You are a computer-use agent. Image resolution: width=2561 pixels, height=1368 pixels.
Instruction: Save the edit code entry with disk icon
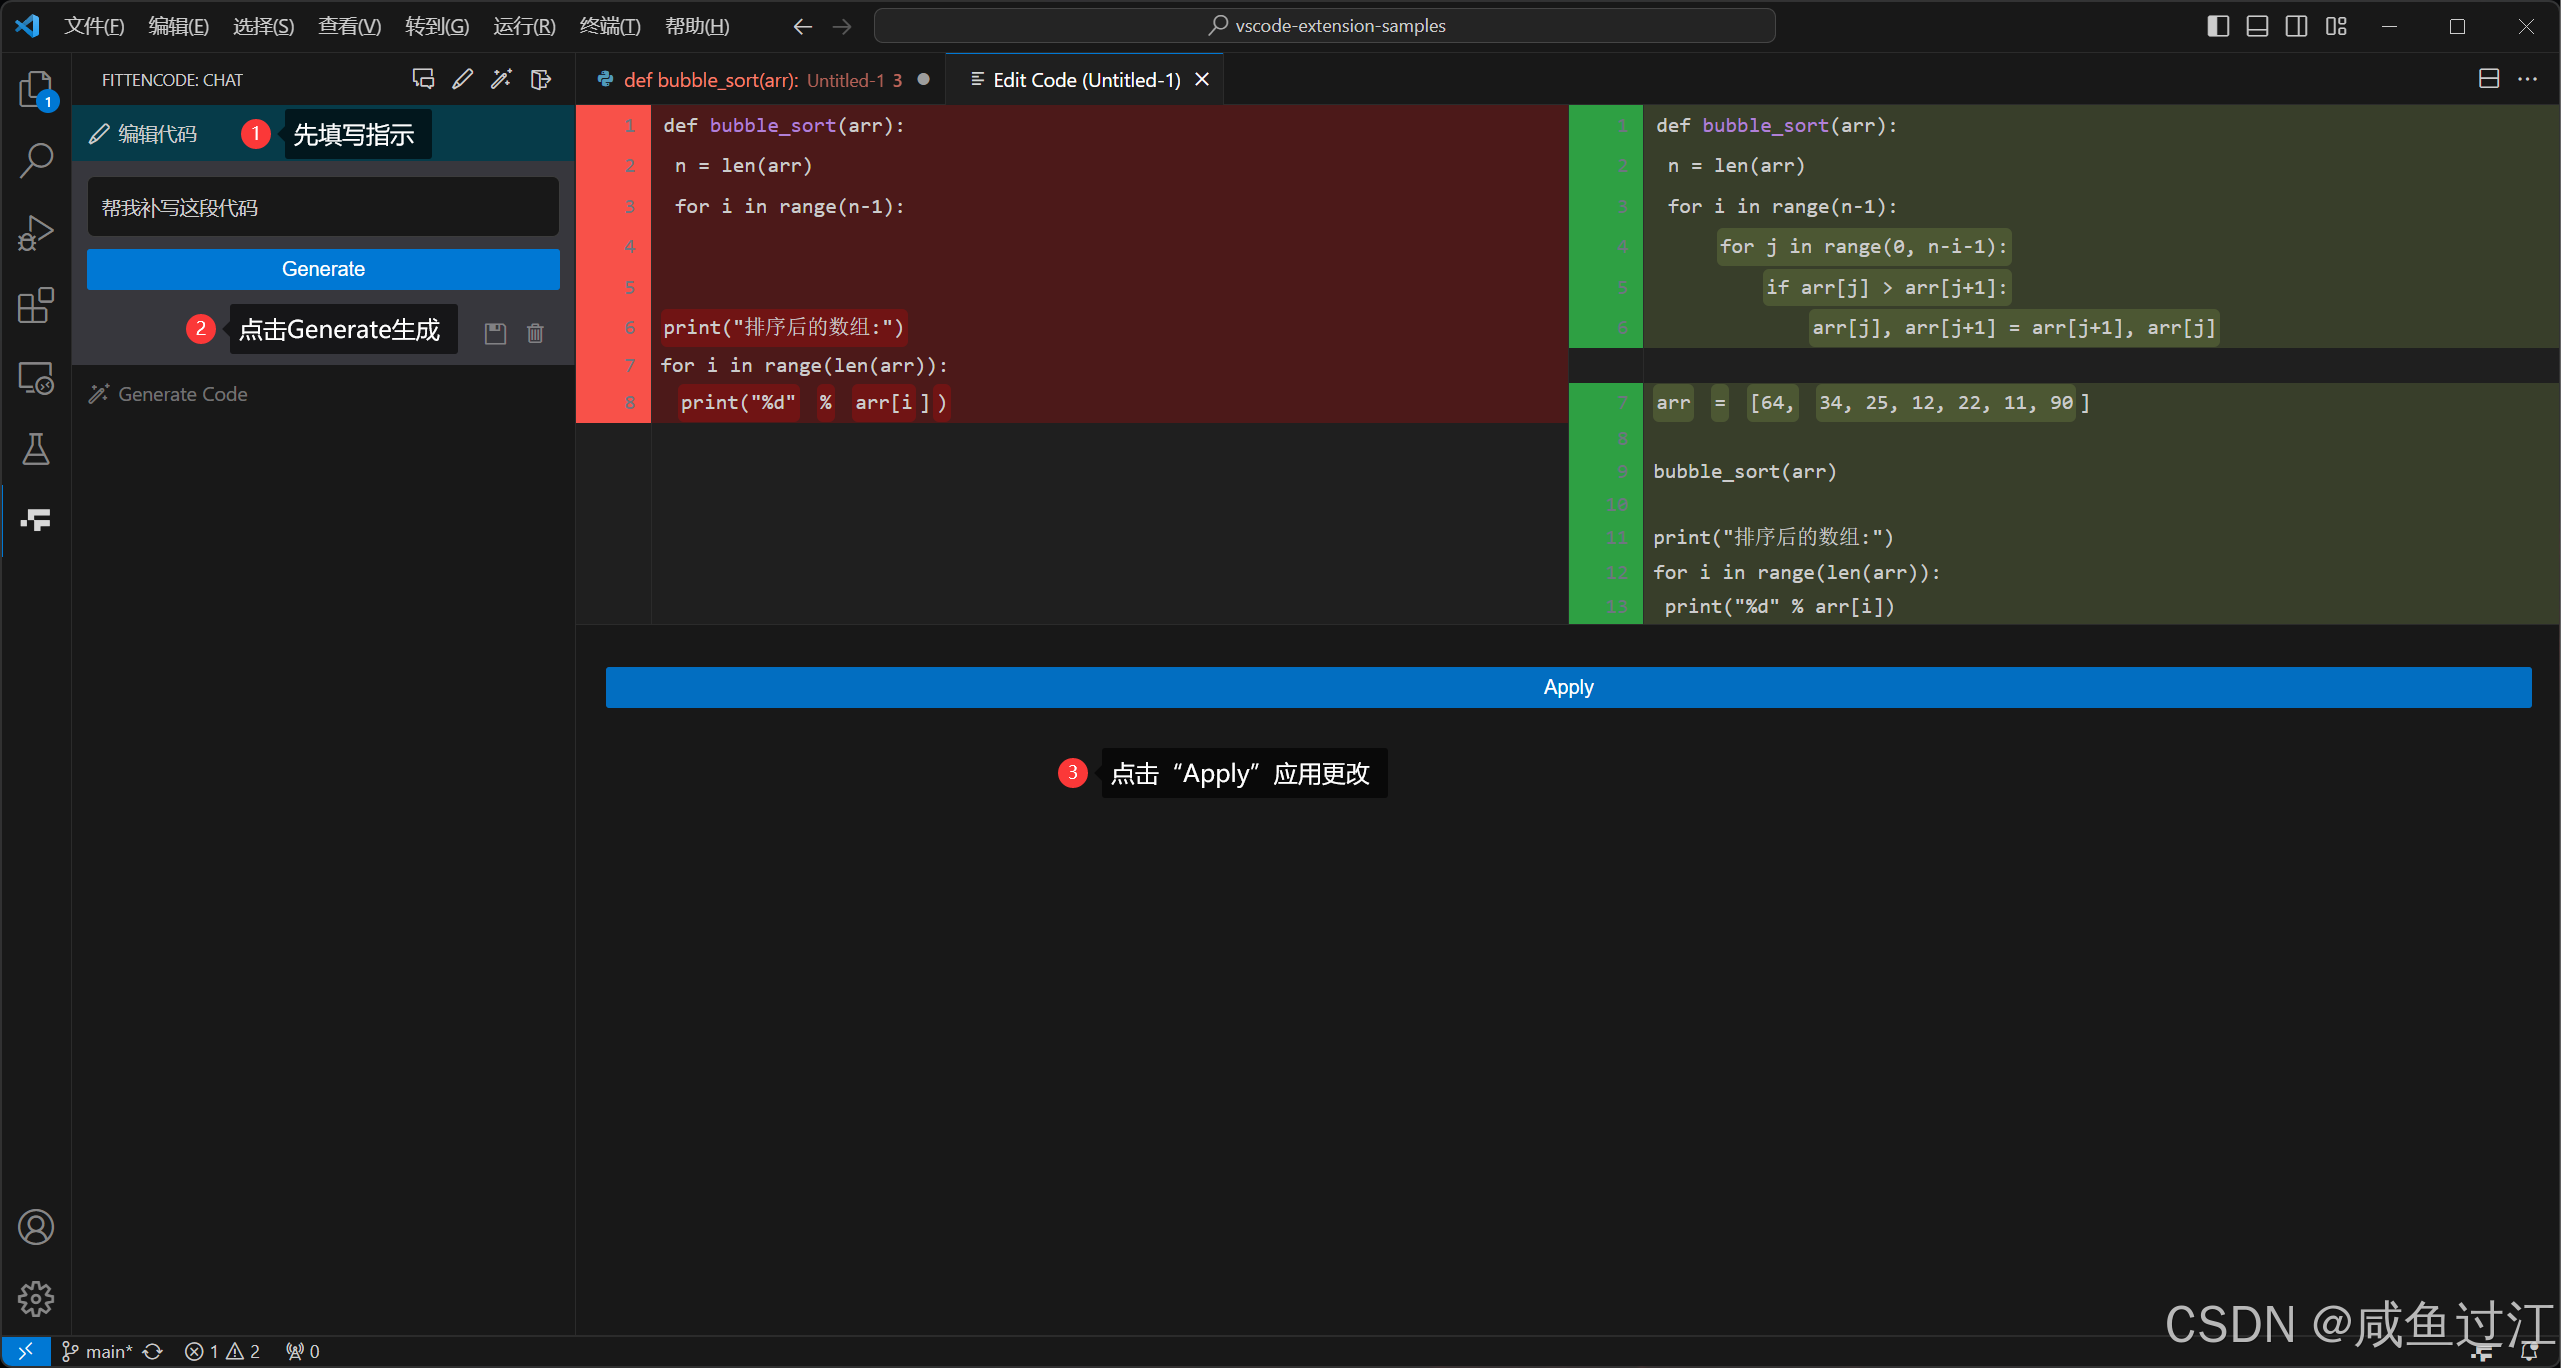pos(495,333)
